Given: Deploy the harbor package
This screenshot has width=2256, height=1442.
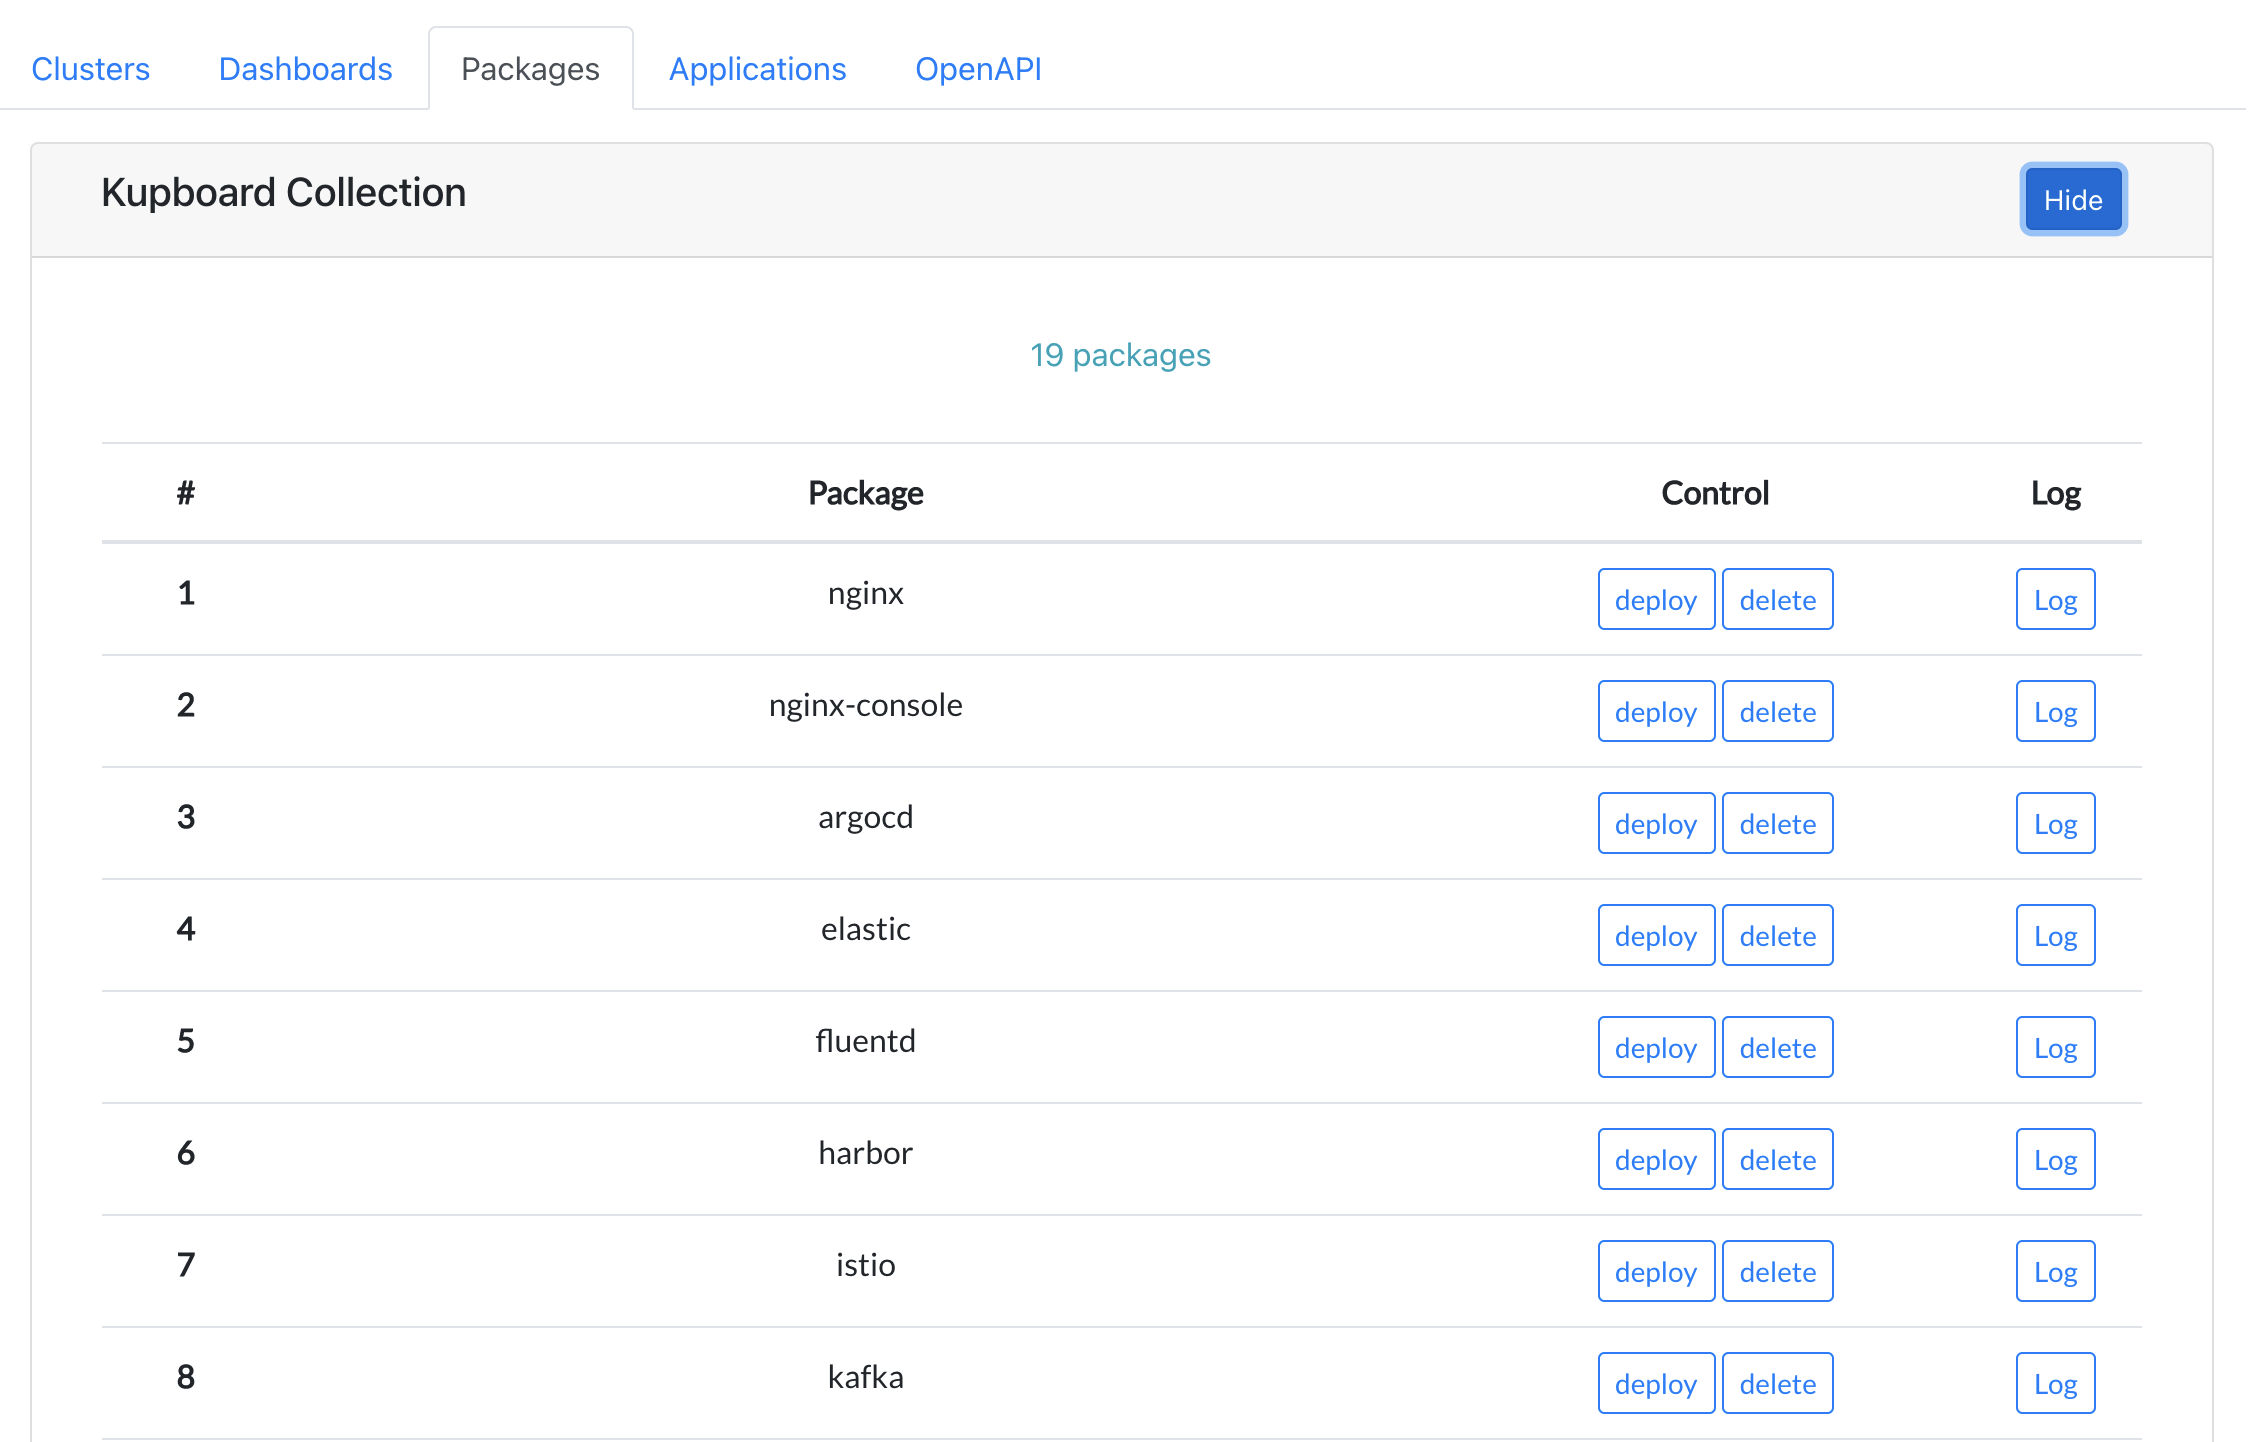Looking at the screenshot, I should tap(1656, 1160).
